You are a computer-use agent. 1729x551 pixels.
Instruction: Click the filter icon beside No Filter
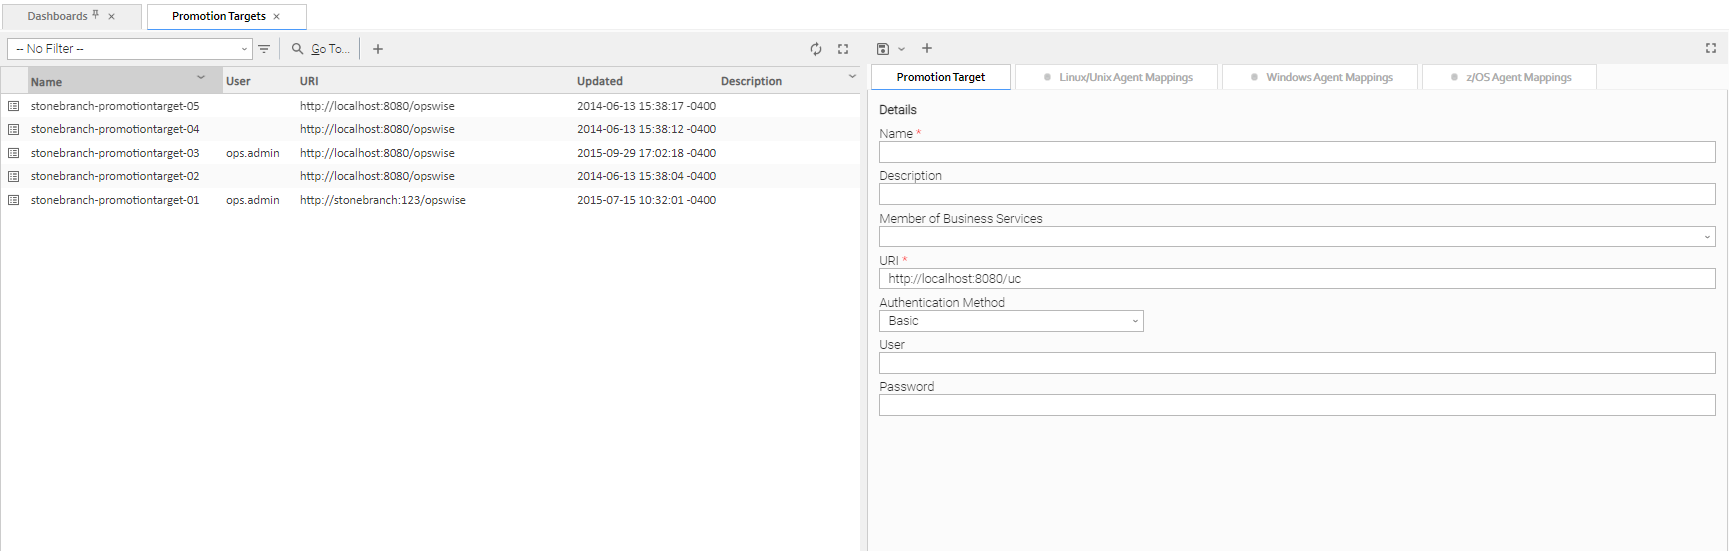point(264,49)
